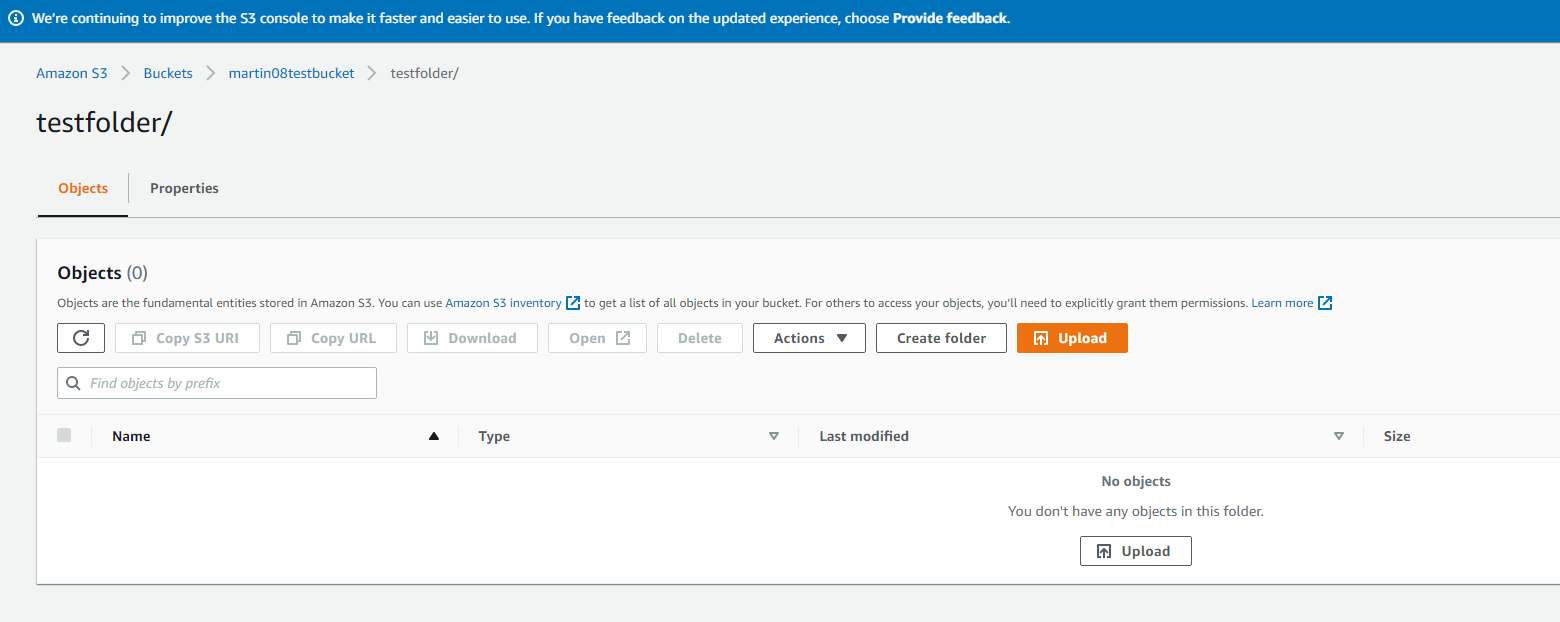Select the Objects tab
The height and width of the screenshot is (622, 1560).
point(82,188)
